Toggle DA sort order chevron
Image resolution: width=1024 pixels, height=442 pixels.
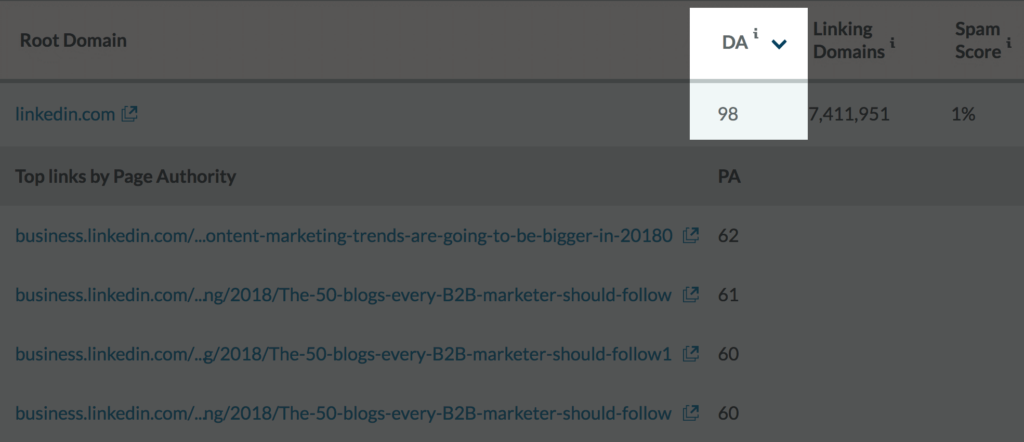pos(780,44)
